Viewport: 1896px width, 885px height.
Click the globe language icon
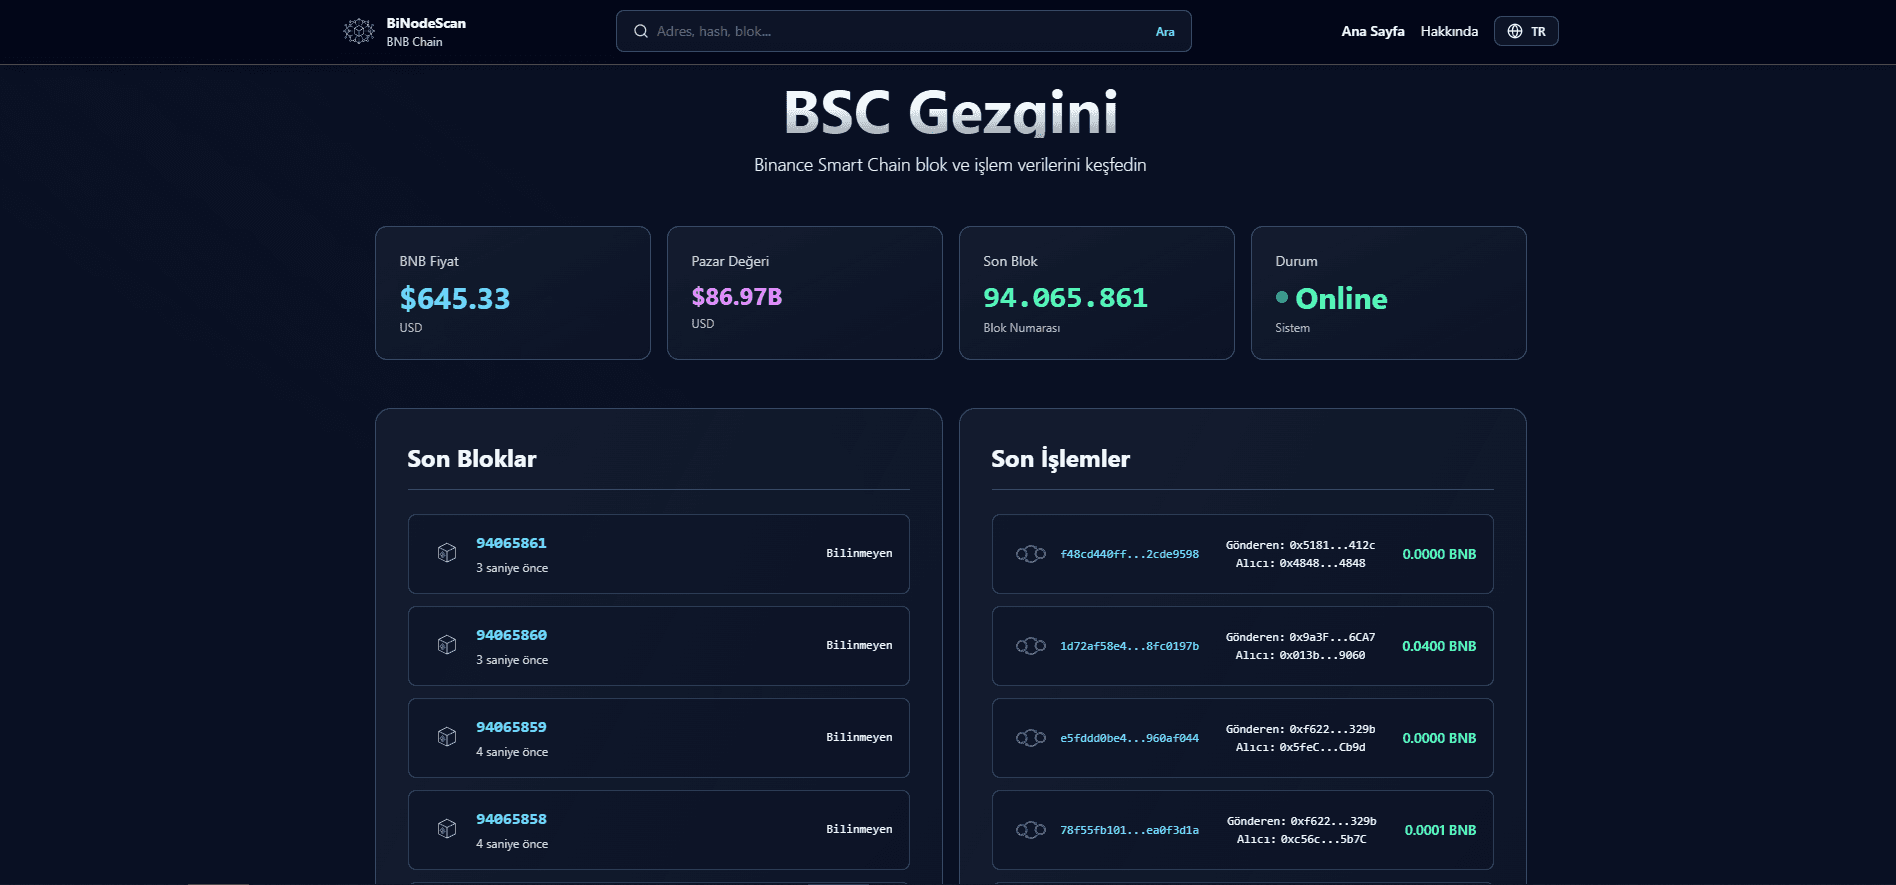point(1515,31)
